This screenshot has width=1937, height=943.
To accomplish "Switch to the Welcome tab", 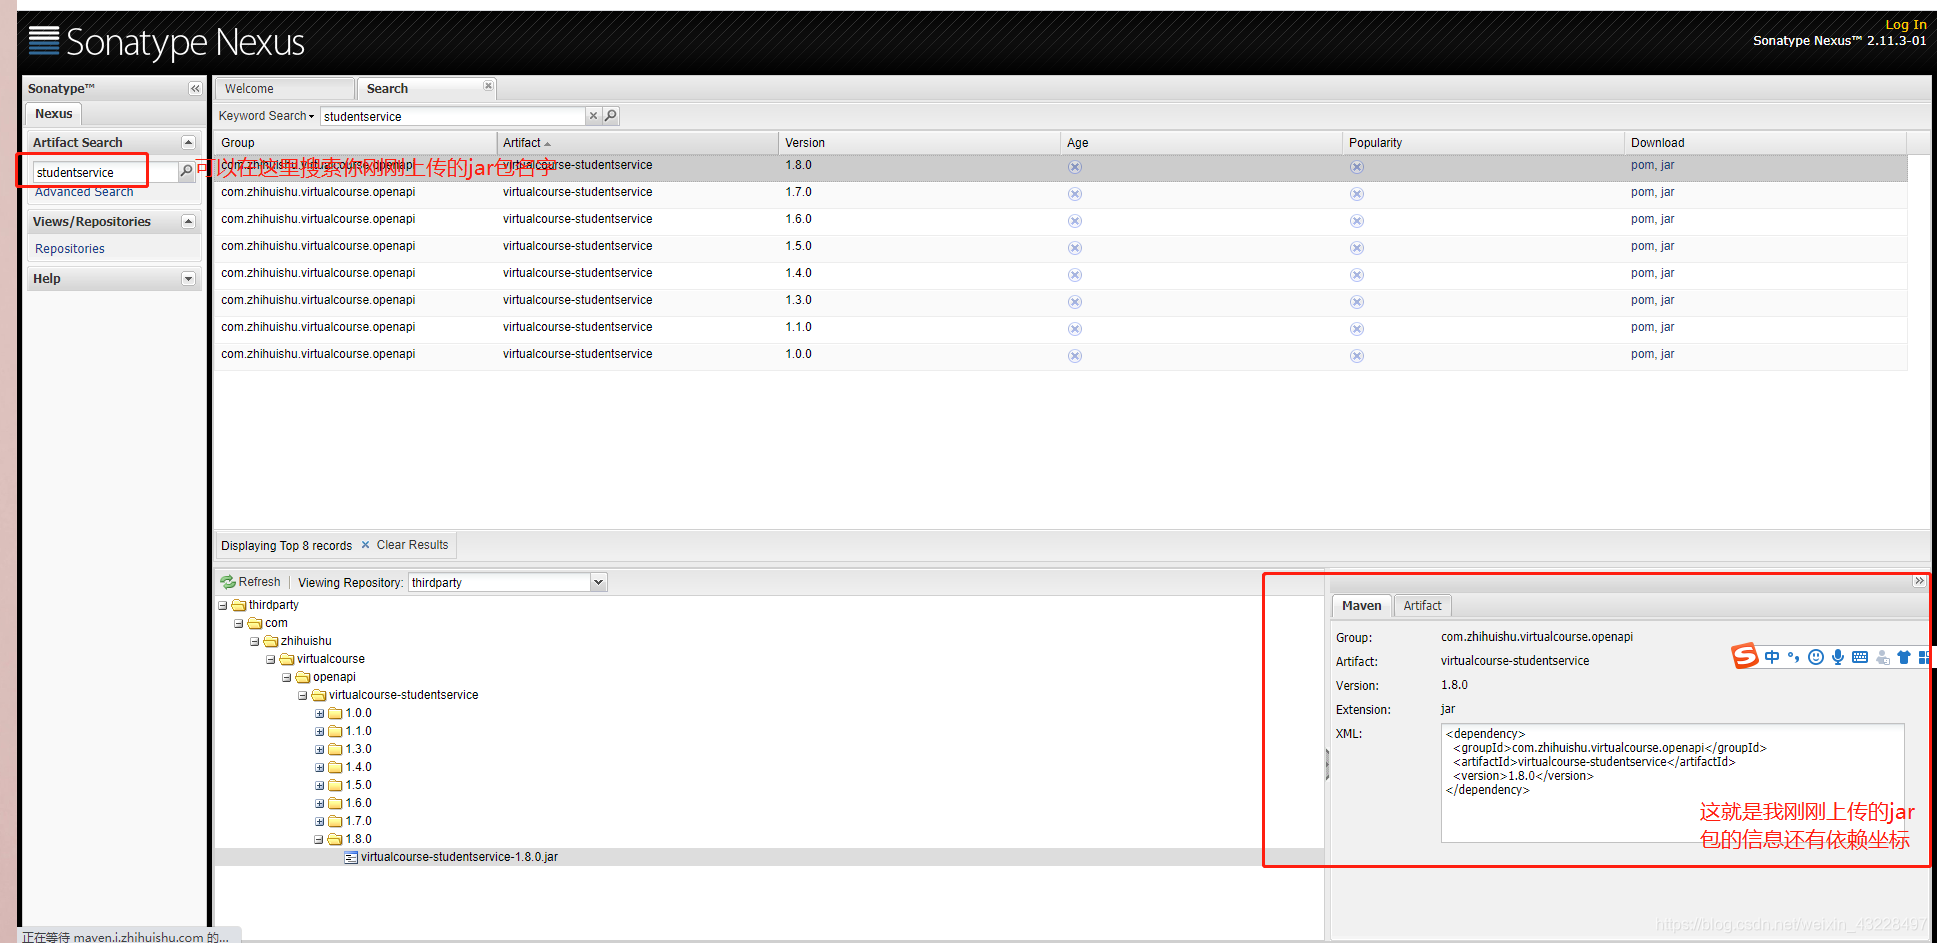I will coord(285,89).
